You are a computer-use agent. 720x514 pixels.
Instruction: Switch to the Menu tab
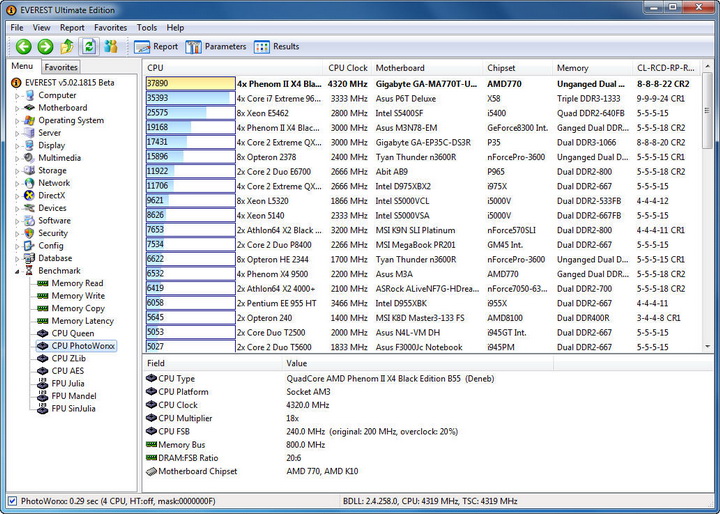[x=22, y=66]
